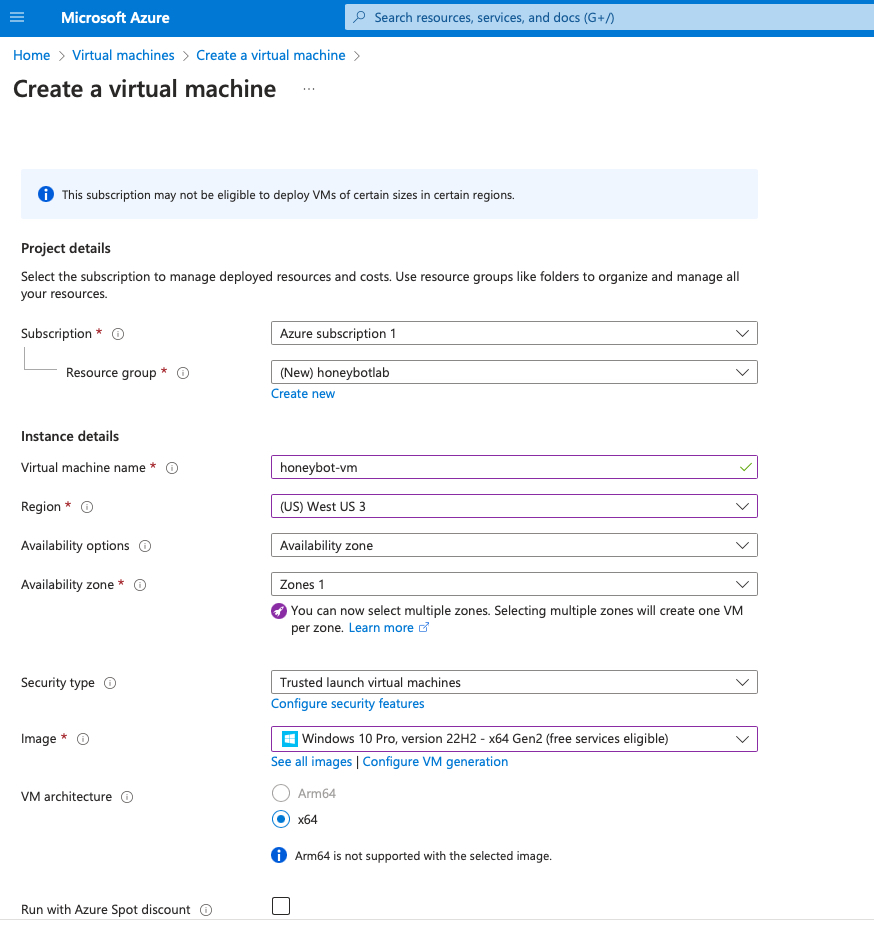Screen dimensions: 874x937
Task: Click the VM architecture info icon
Action: point(127,797)
